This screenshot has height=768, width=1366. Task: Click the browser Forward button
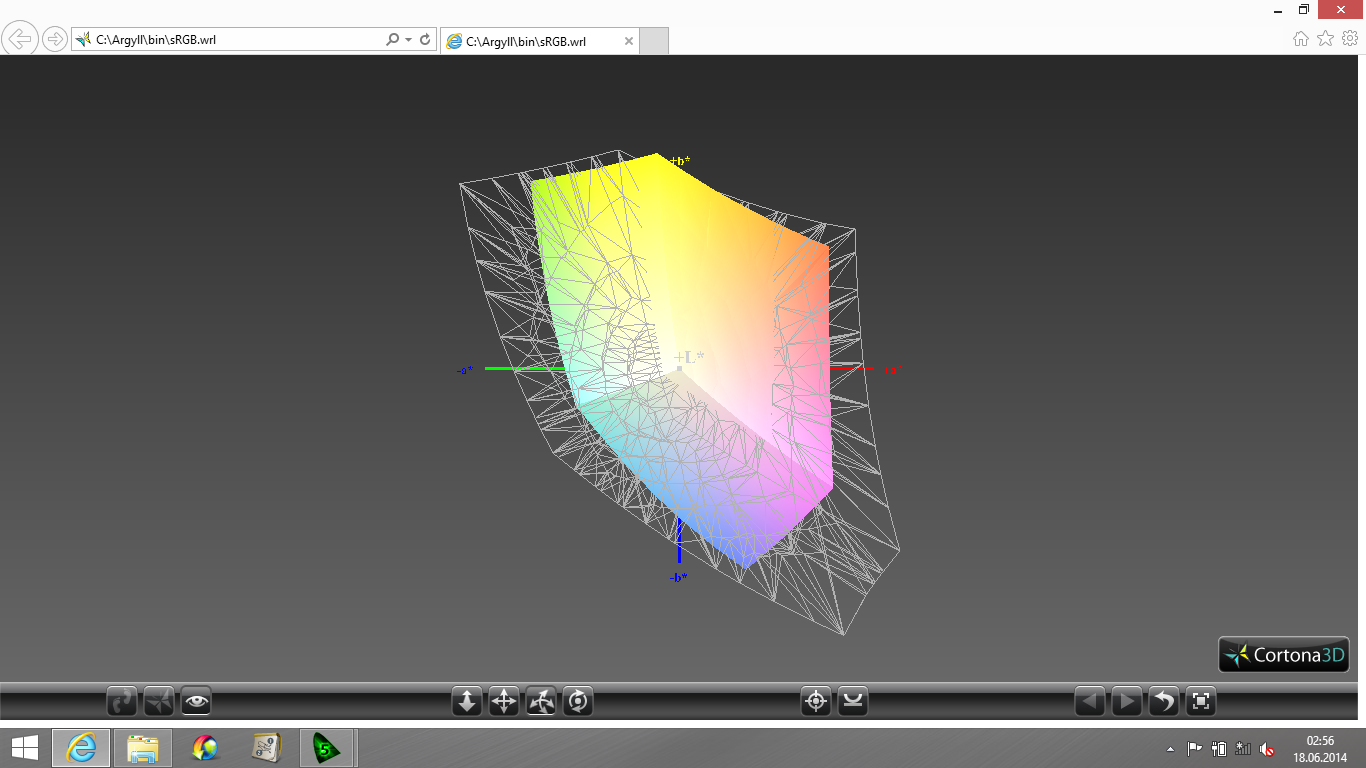point(54,40)
